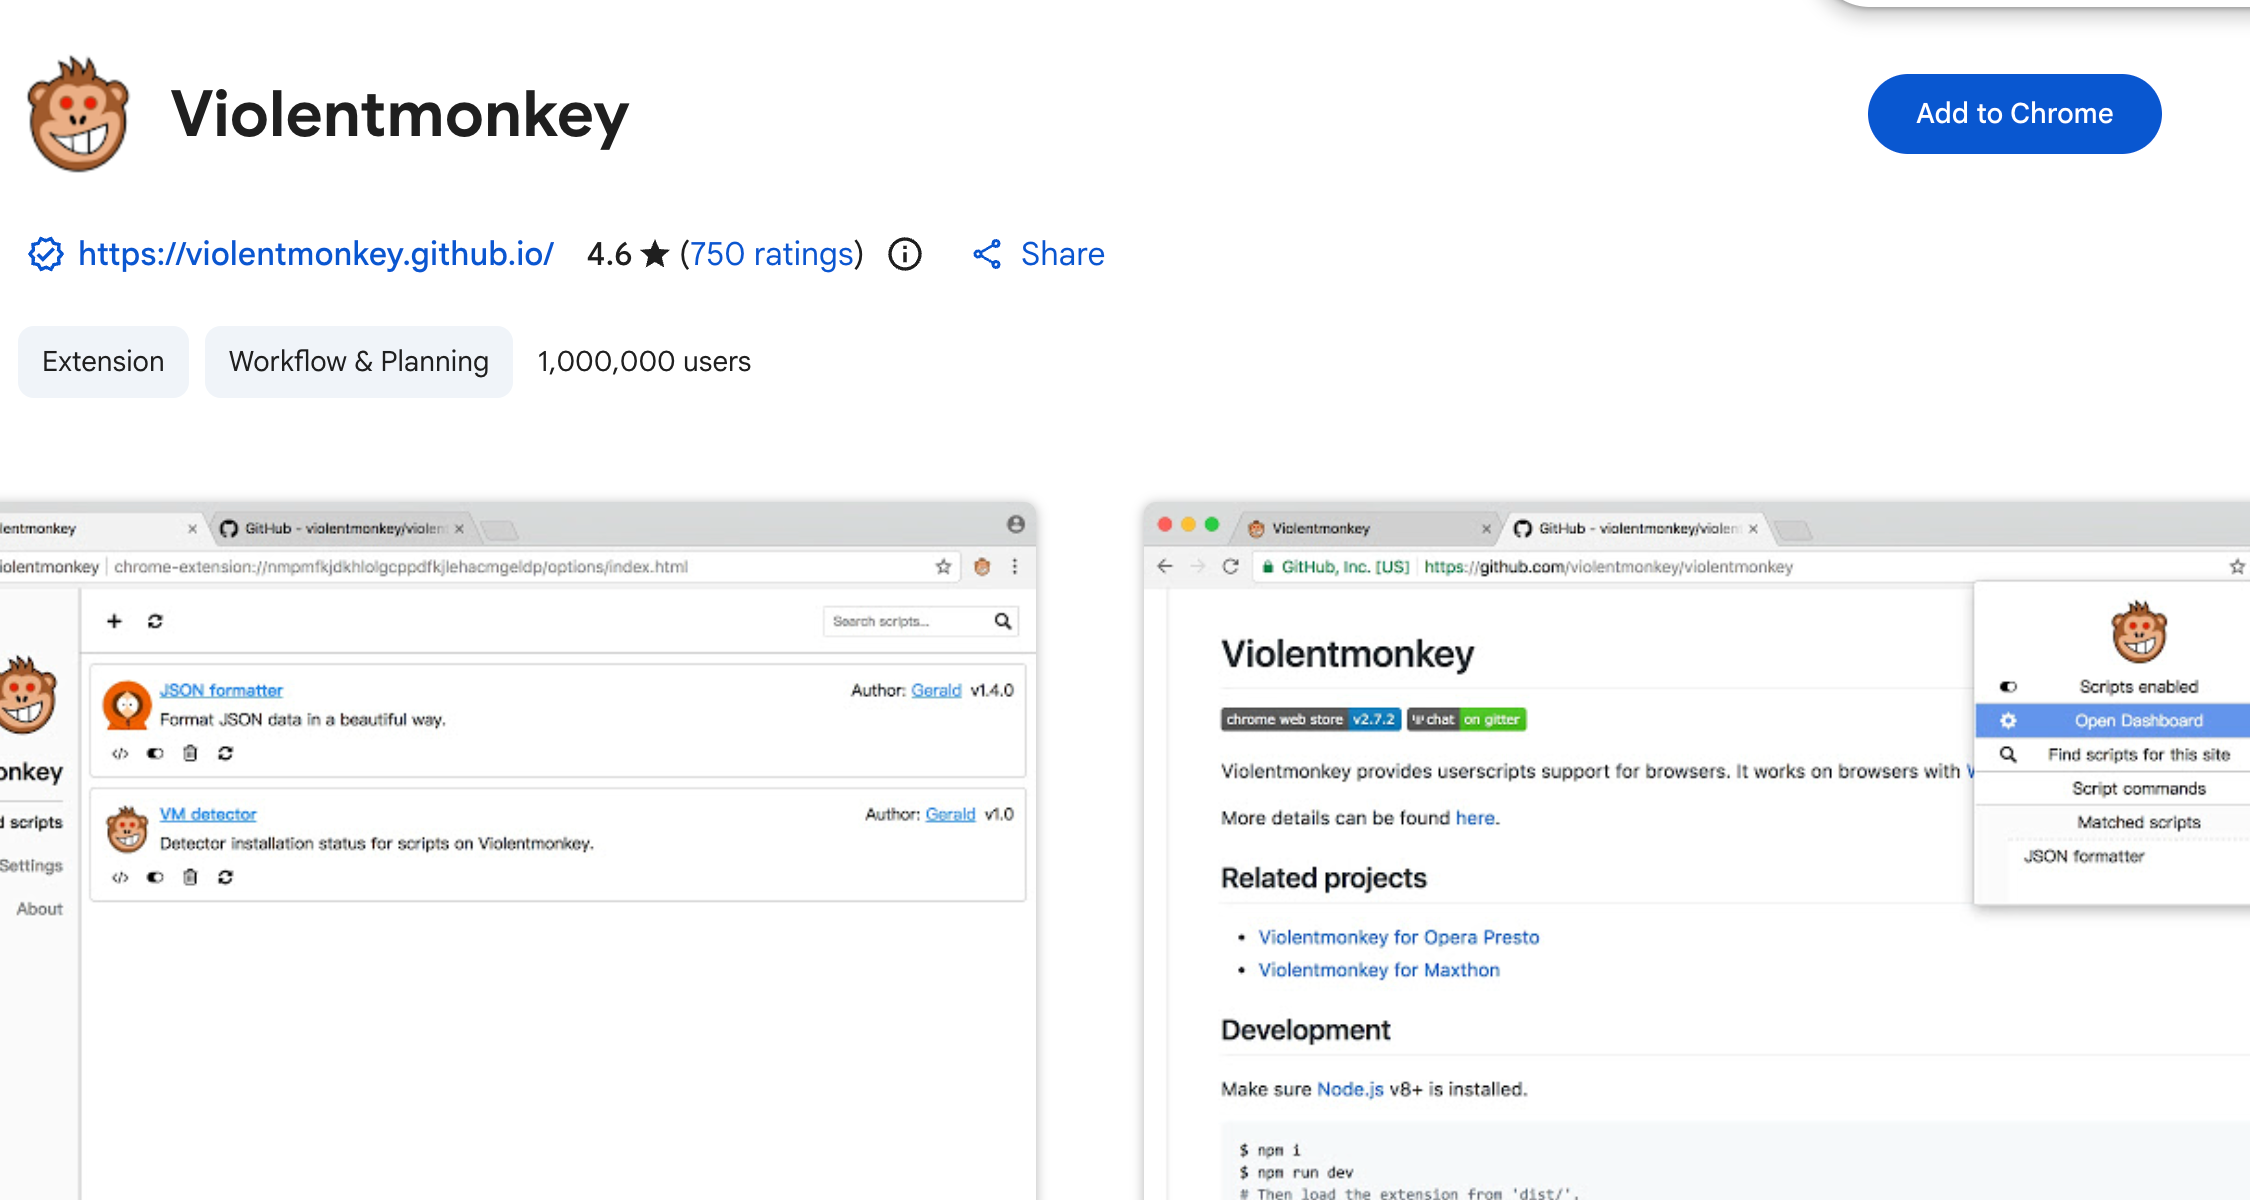Click the trash icon under JSON formatter

tap(190, 753)
